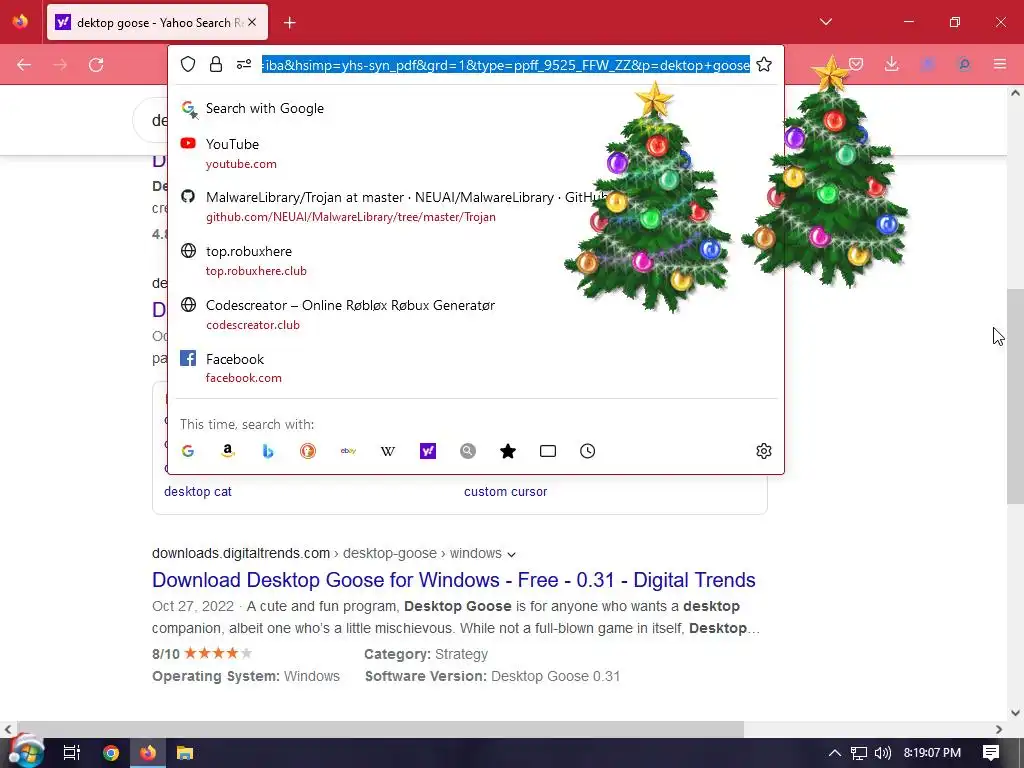The image size is (1024, 768).
Task: Open volume control in system tray
Action: [x=882, y=753]
